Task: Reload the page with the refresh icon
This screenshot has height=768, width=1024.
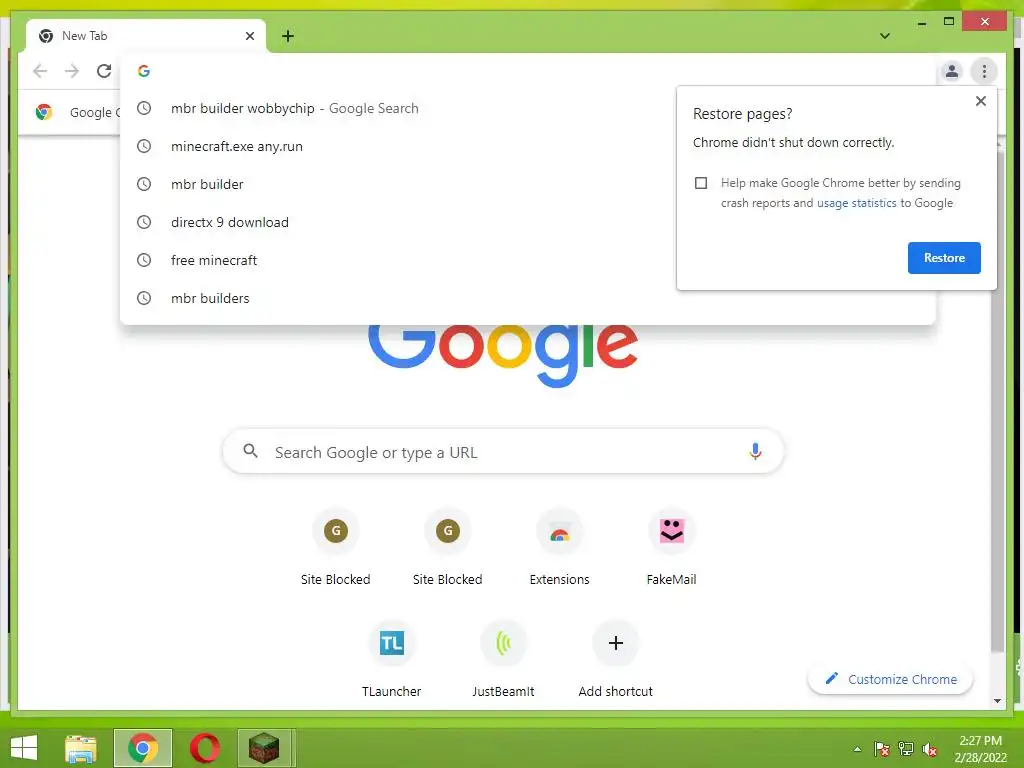Action: click(x=104, y=71)
